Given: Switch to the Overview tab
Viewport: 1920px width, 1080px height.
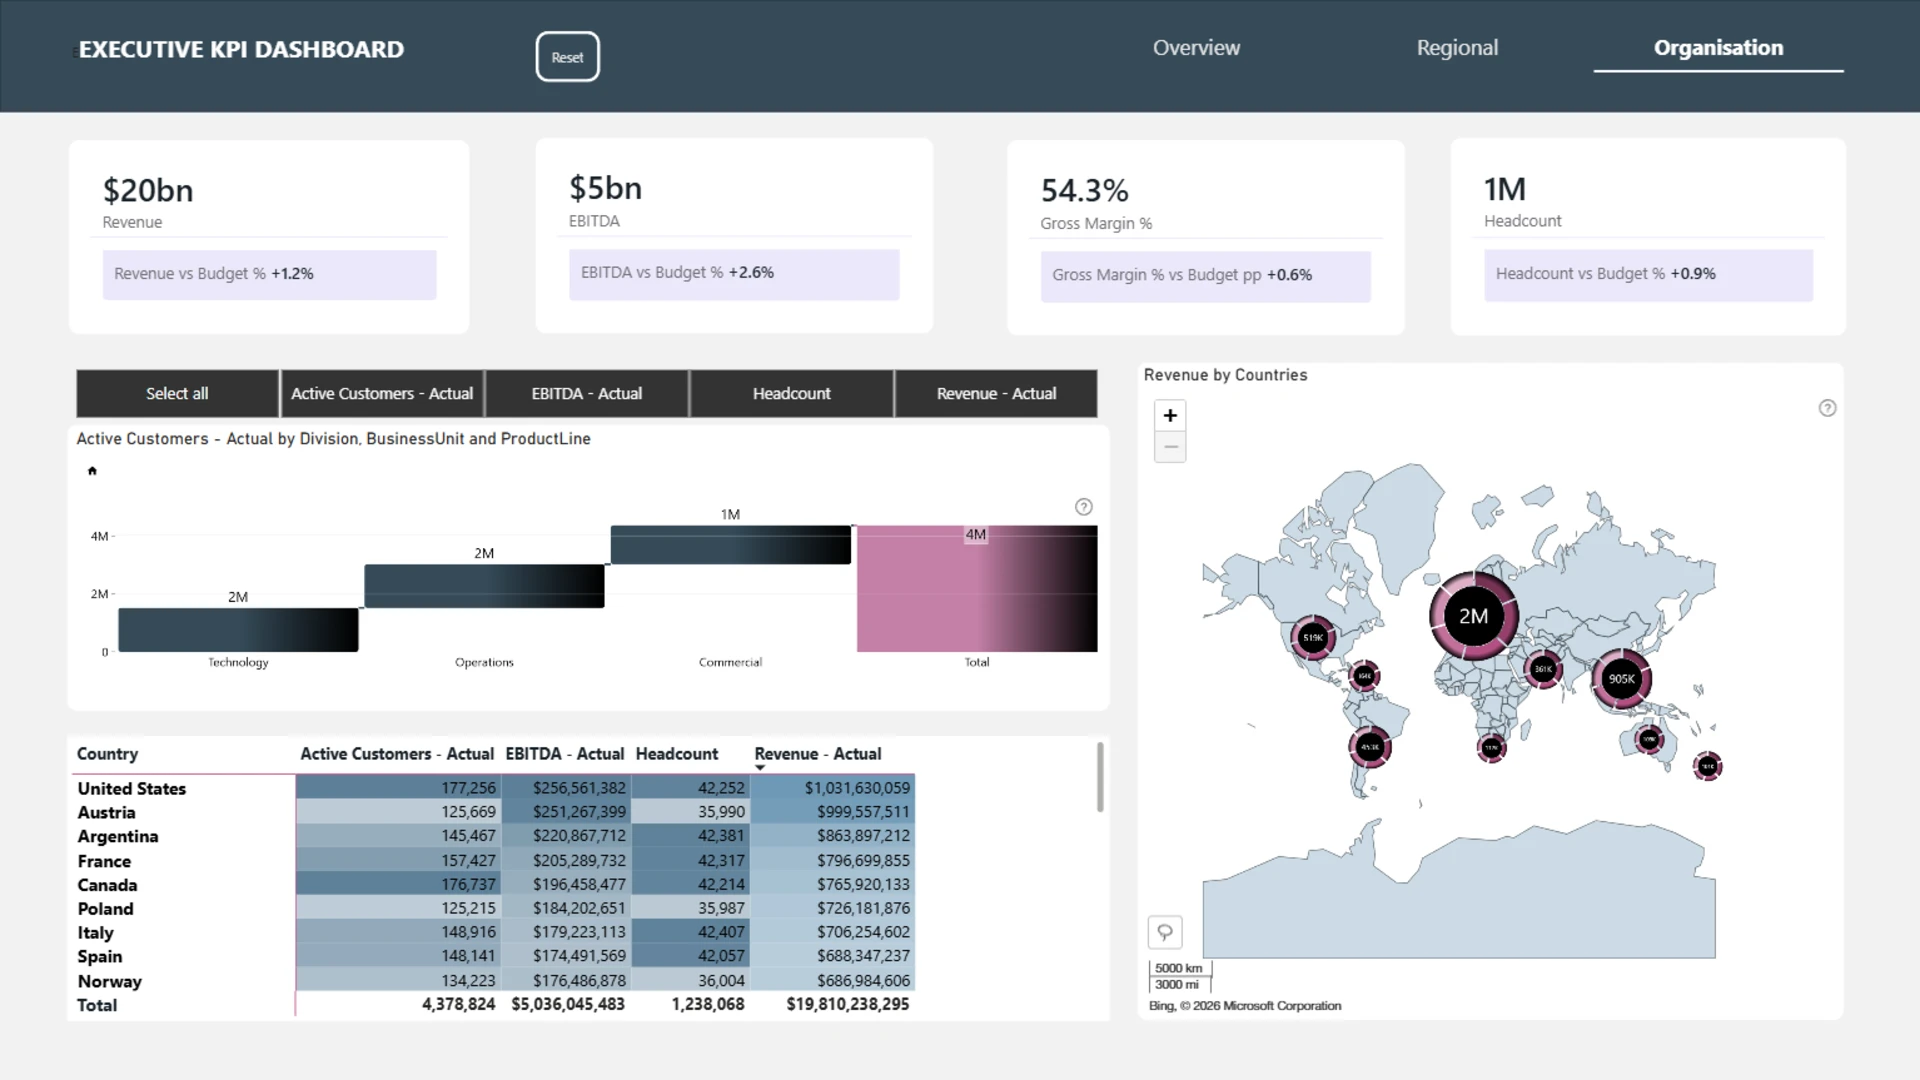Looking at the screenshot, I should pyautogui.click(x=1196, y=48).
